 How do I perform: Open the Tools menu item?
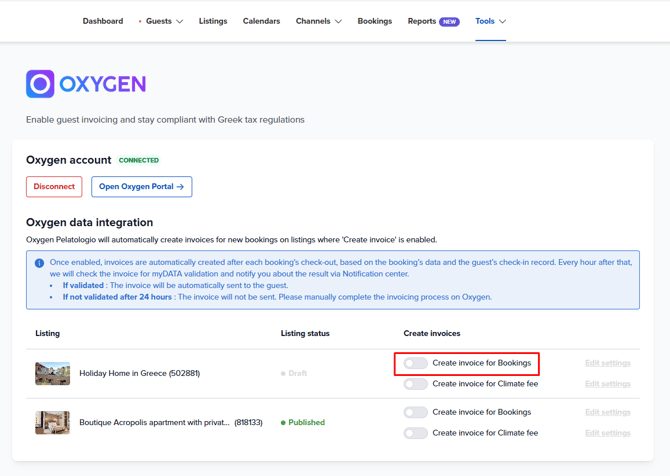coord(485,21)
